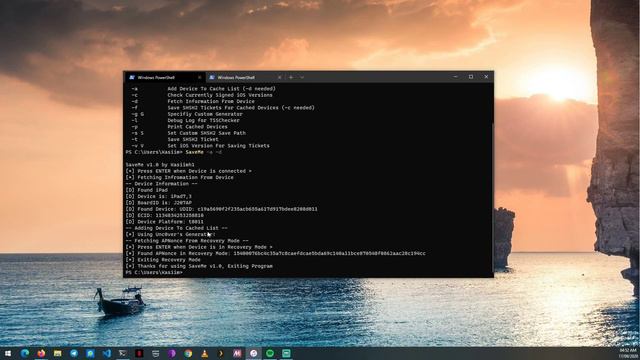
Task: Click 'Debug Log For TSSChecker' text
Action: [x=203, y=120]
